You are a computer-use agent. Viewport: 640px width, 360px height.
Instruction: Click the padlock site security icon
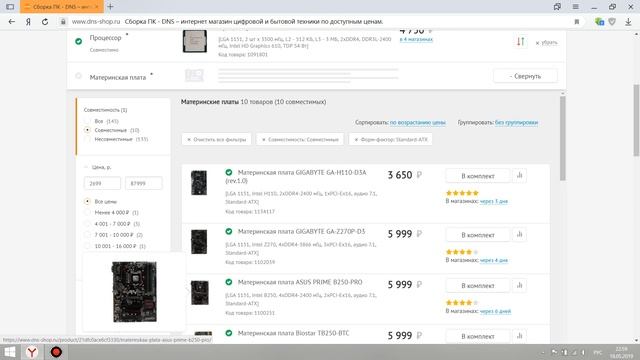click(63, 22)
